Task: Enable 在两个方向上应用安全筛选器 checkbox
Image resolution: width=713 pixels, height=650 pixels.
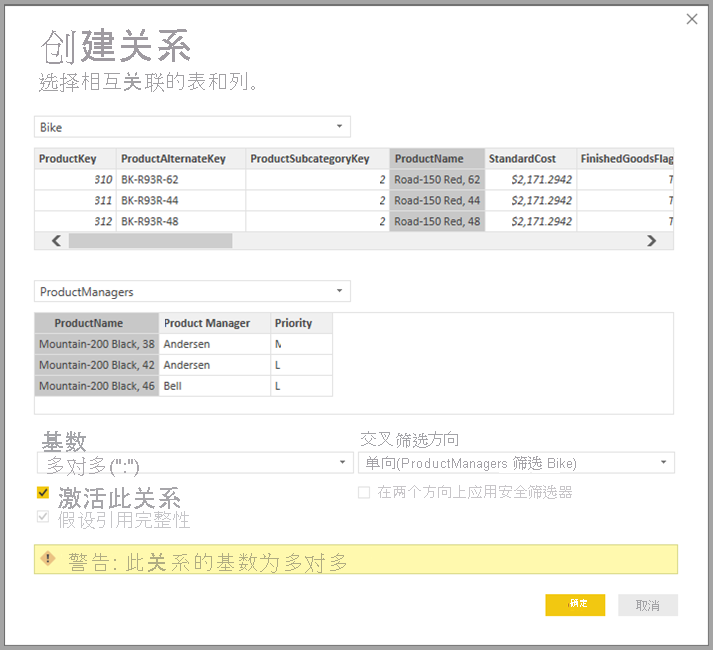Action: pos(365,492)
